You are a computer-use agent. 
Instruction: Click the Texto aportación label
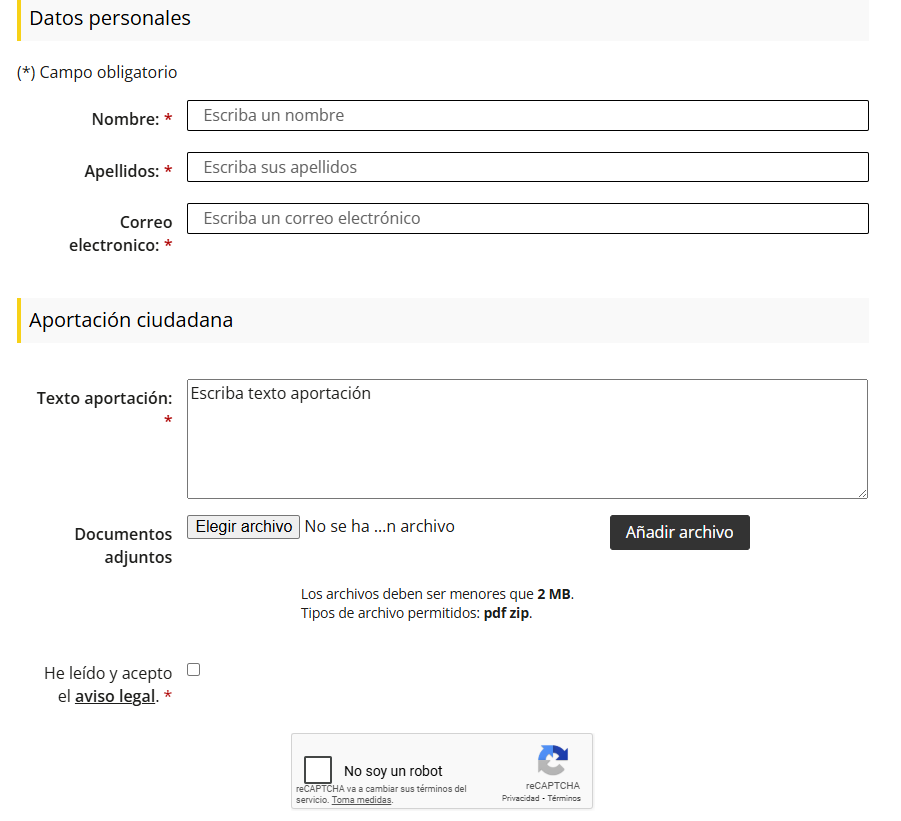tap(104, 398)
